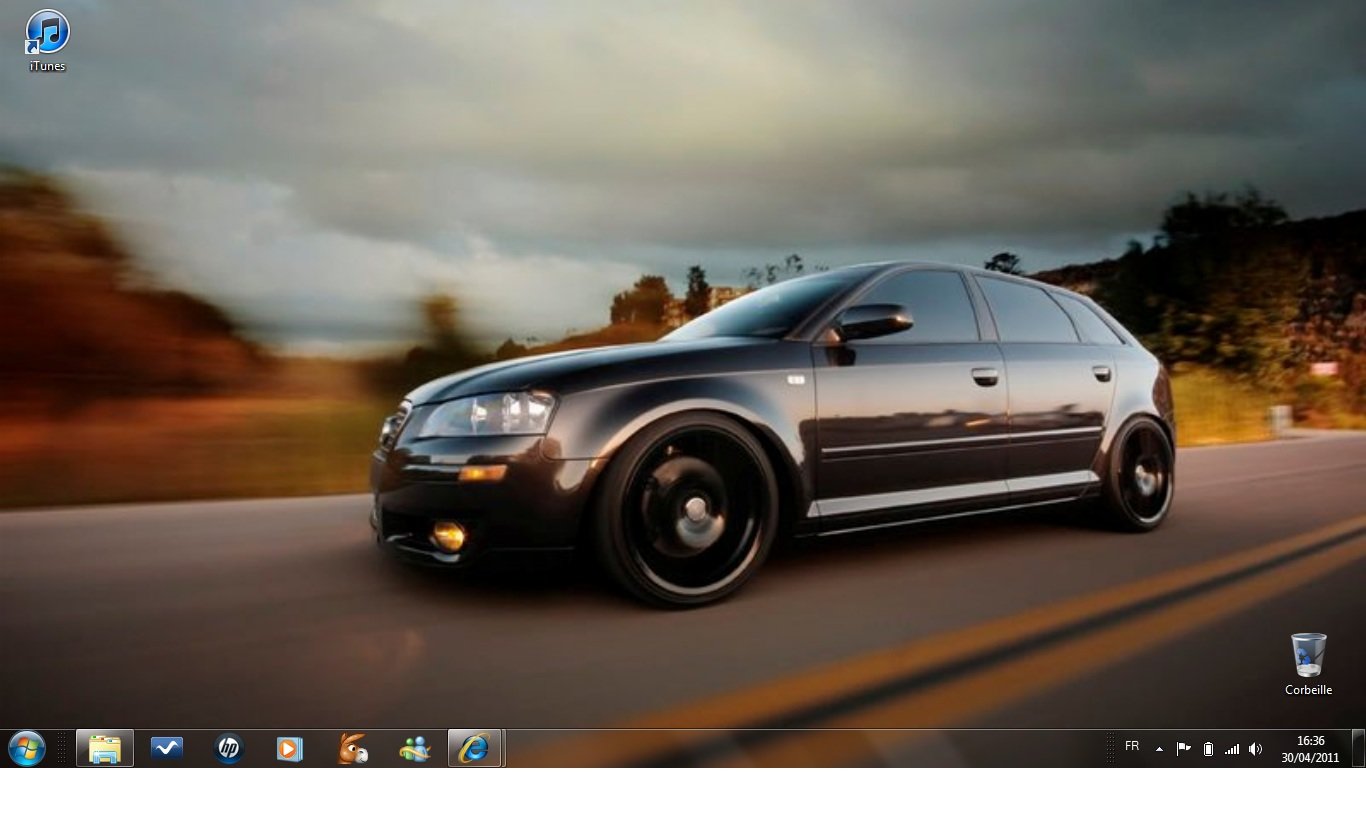
Task: Open Windows Live Messenger from taskbar
Action: point(414,748)
